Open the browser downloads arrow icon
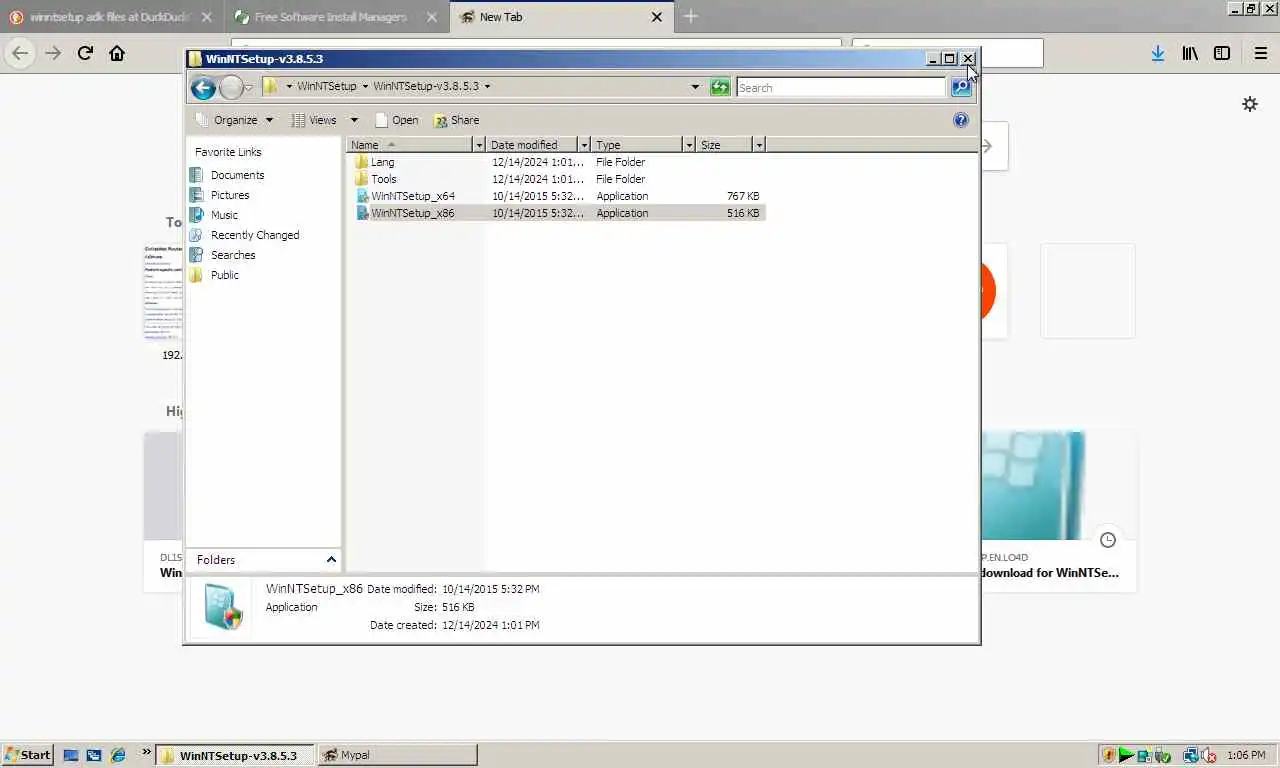1280x768 pixels. [x=1157, y=54]
